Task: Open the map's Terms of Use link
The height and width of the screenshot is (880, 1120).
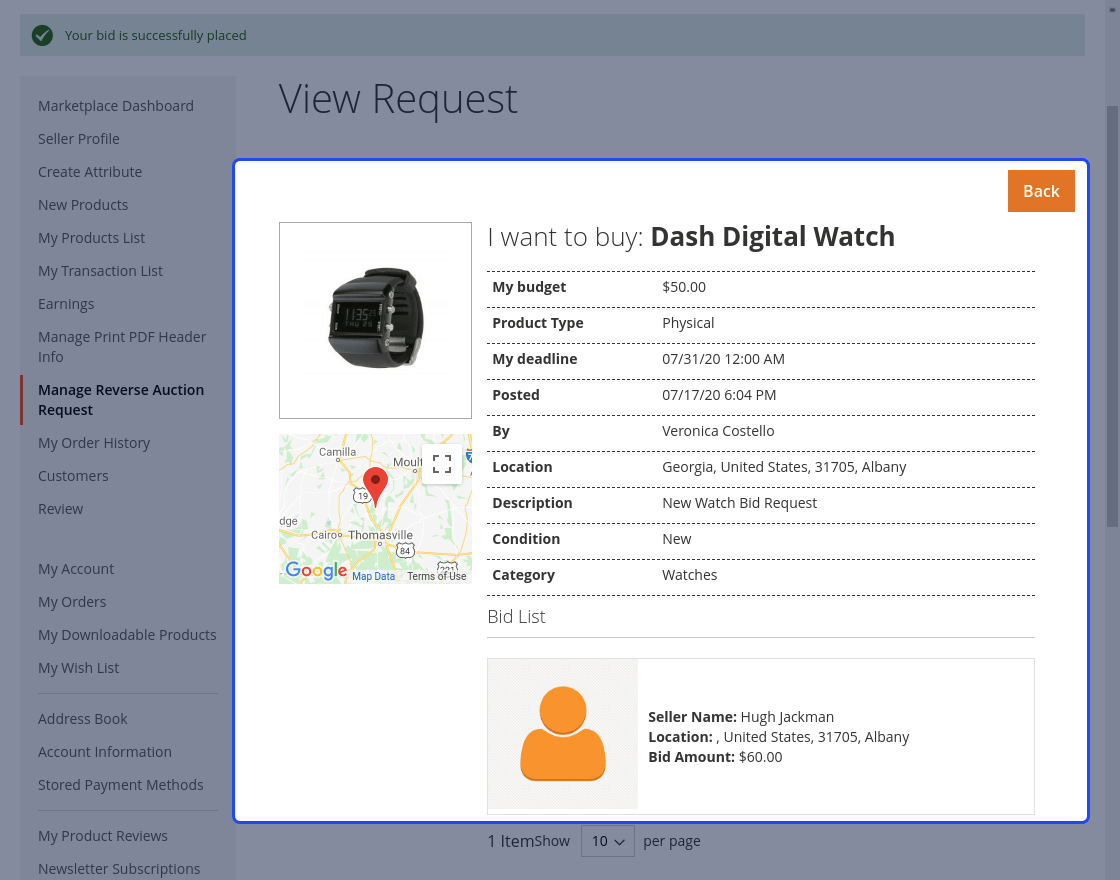Action: 436,576
